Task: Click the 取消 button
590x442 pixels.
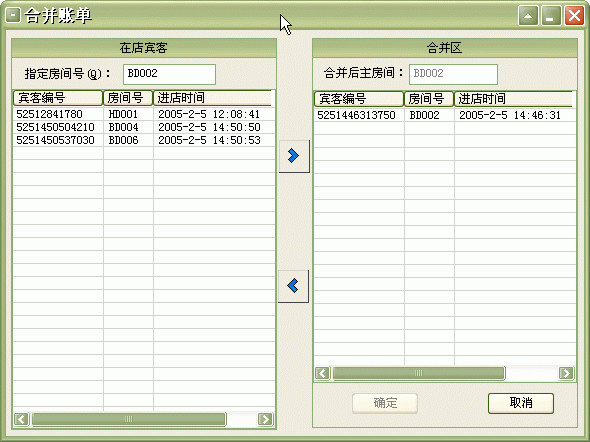Action: click(521, 403)
